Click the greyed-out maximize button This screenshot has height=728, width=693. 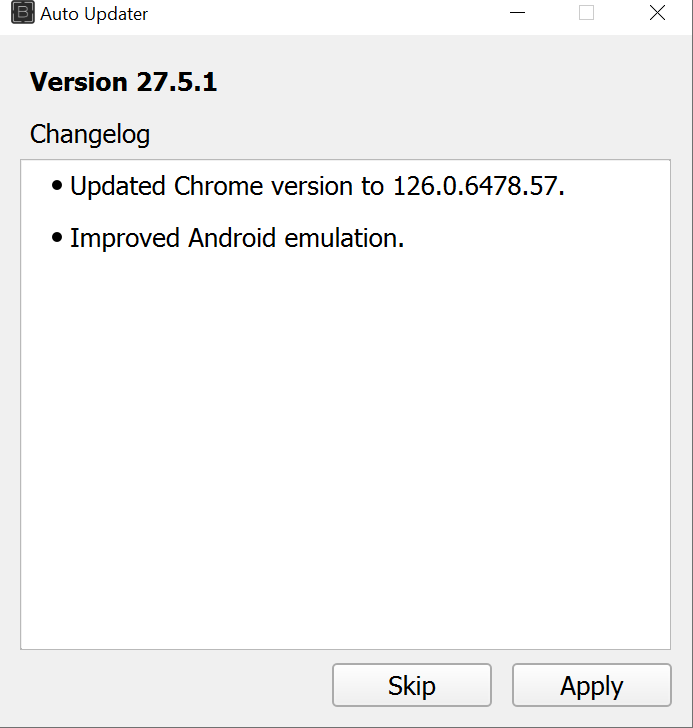tap(587, 14)
